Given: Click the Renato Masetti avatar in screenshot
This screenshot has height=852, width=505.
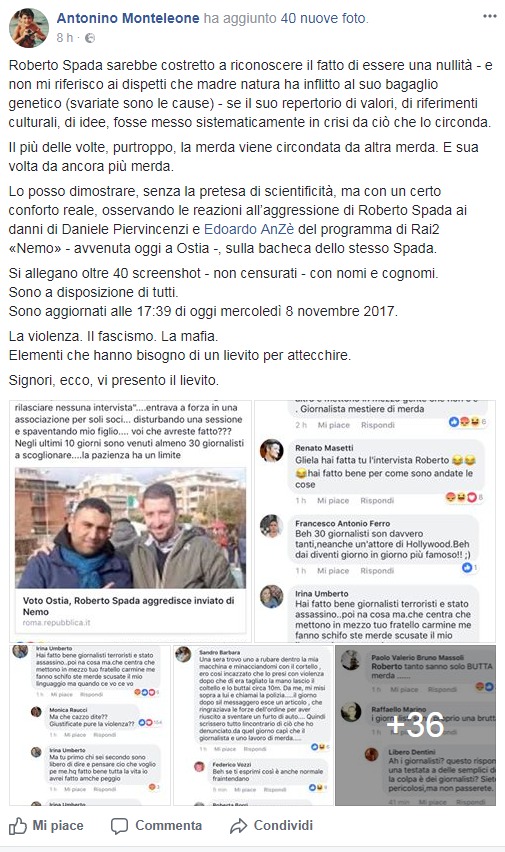Looking at the screenshot, I should pos(271,450).
